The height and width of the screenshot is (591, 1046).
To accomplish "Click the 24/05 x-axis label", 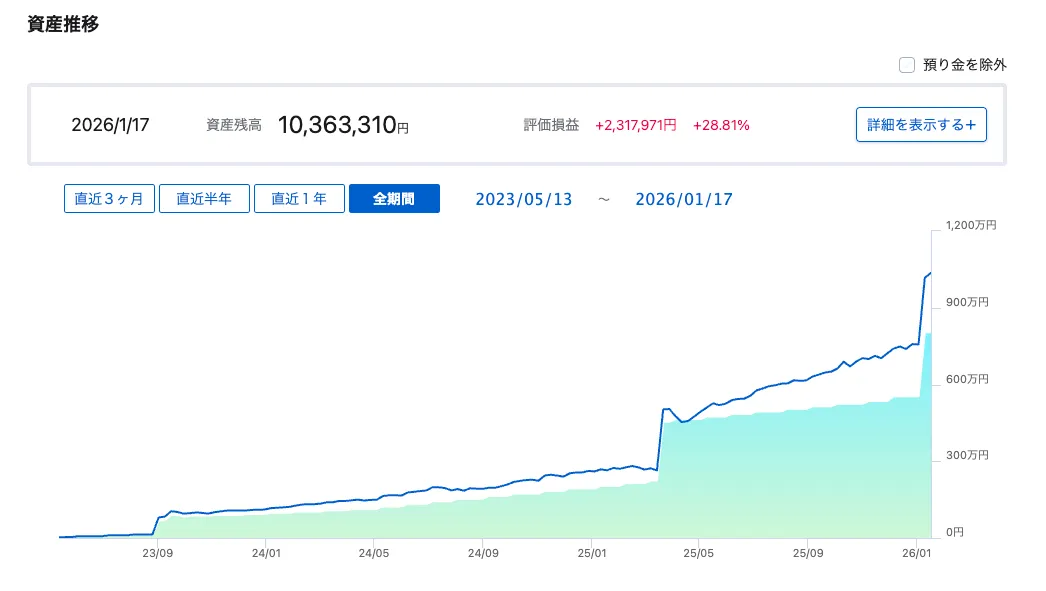I will (x=374, y=552).
